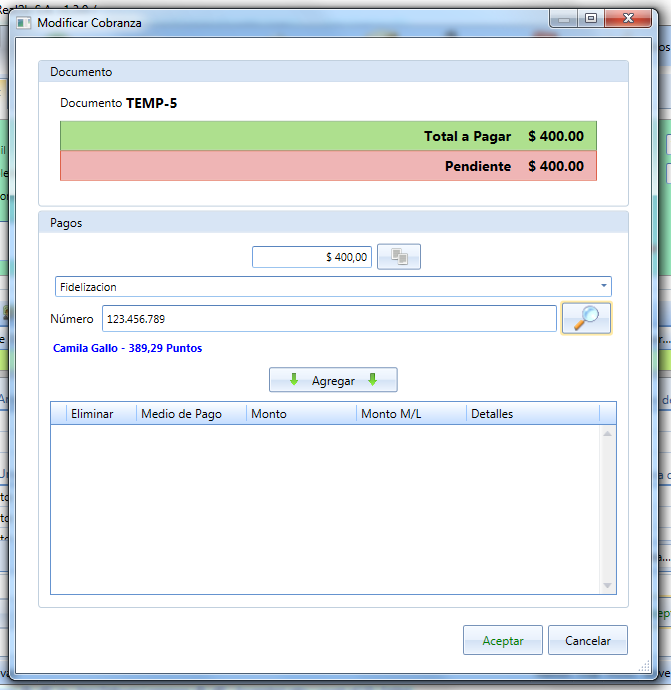Click the Agregar button
This screenshot has width=671, height=690.
[x=333, y=380]
